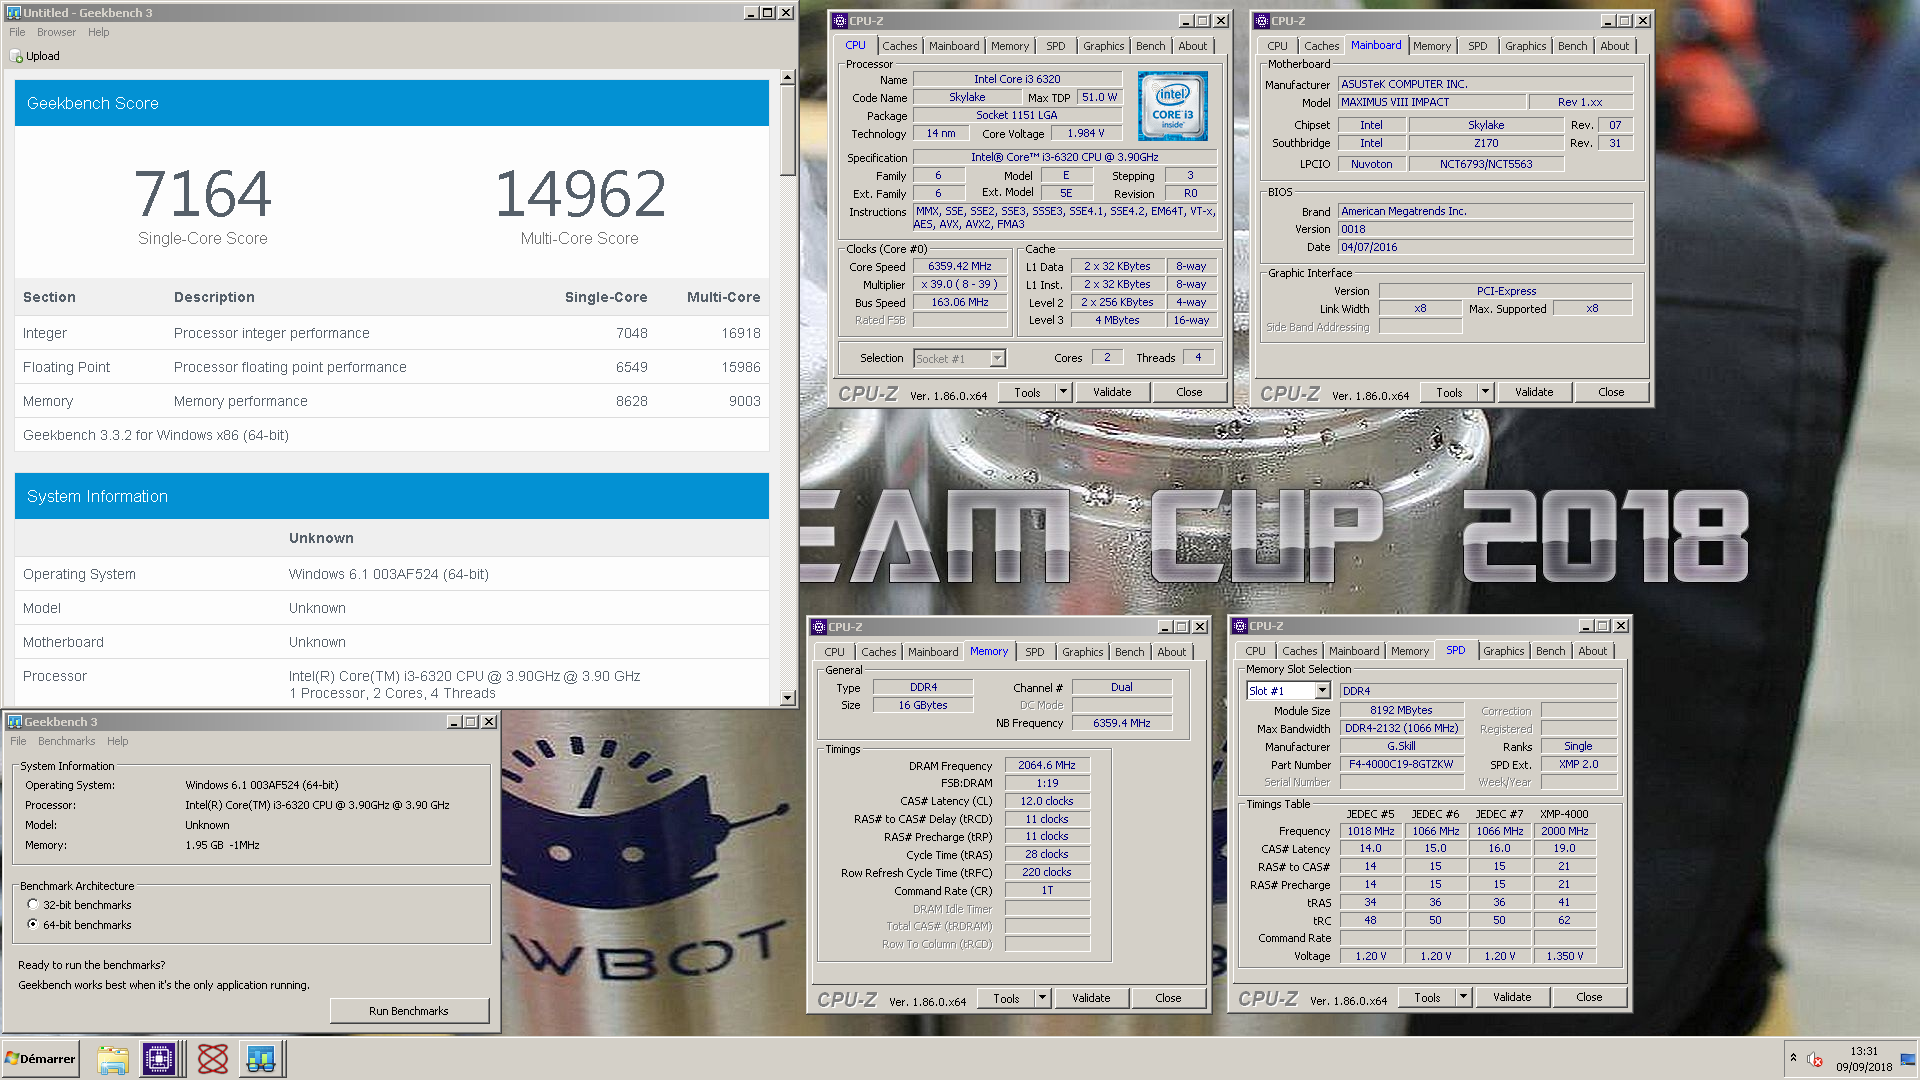Open the Geekbench taskbar icon
Image resolution: width=1920 pixels, height=1080 pixels.
point(261,1059)
